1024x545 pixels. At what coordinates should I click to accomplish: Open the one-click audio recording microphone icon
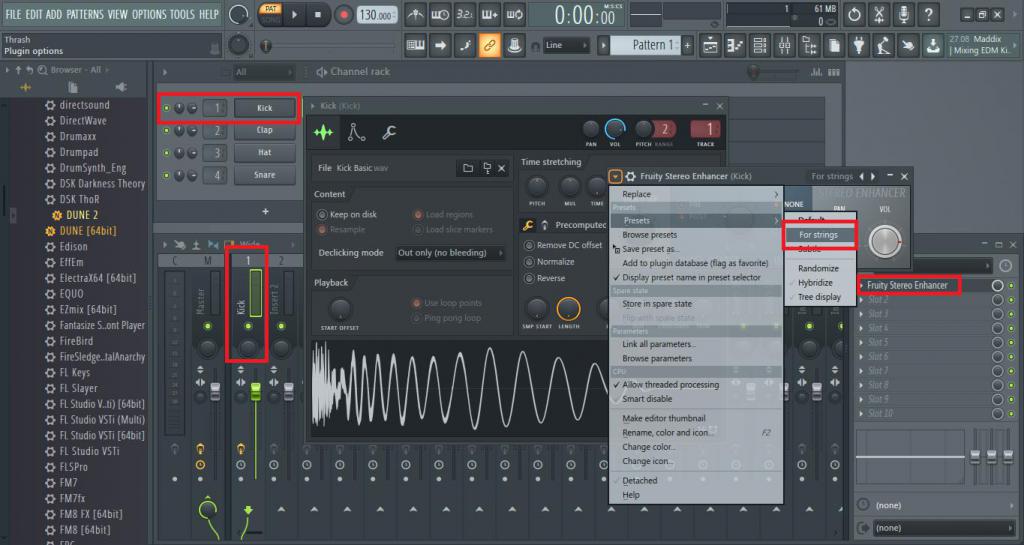[903, 14]
